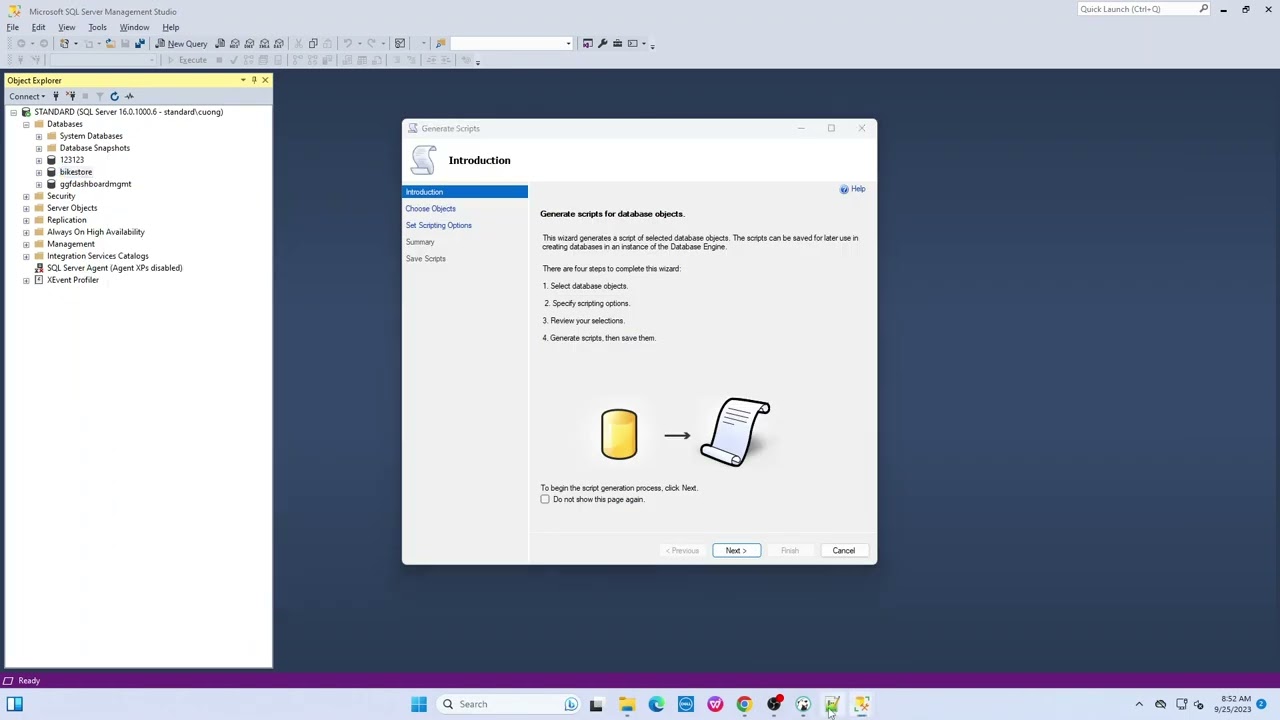Click the Toolbox icon in the main toolbar
Viewport: 1280px width, 720px height.
(x=617, y=44)
